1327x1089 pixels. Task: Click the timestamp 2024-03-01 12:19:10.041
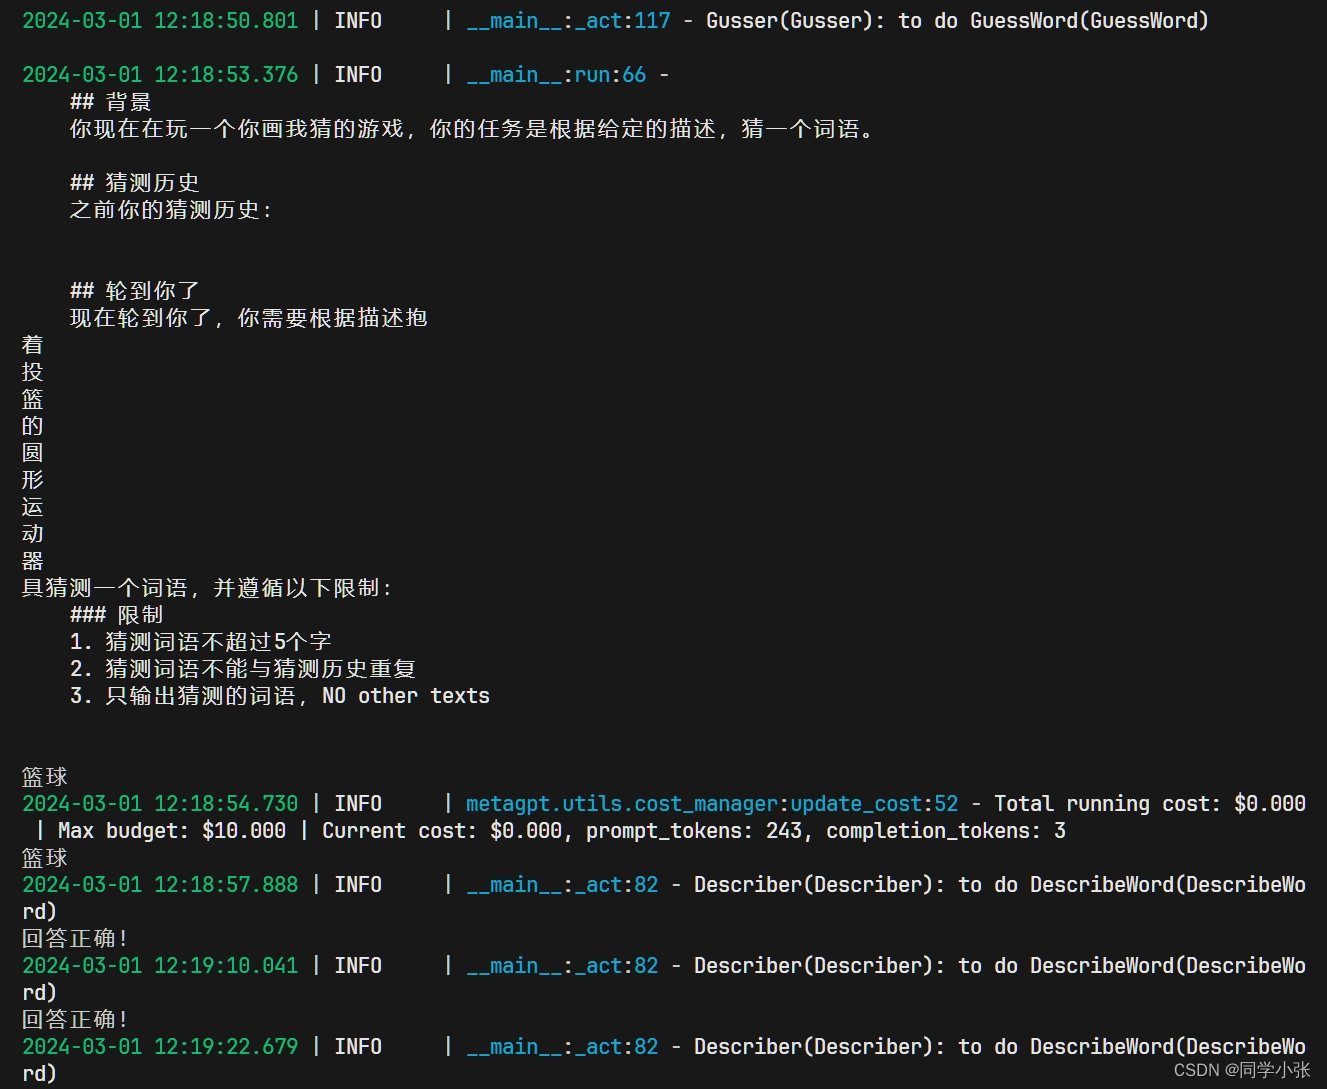coord(160,966)
